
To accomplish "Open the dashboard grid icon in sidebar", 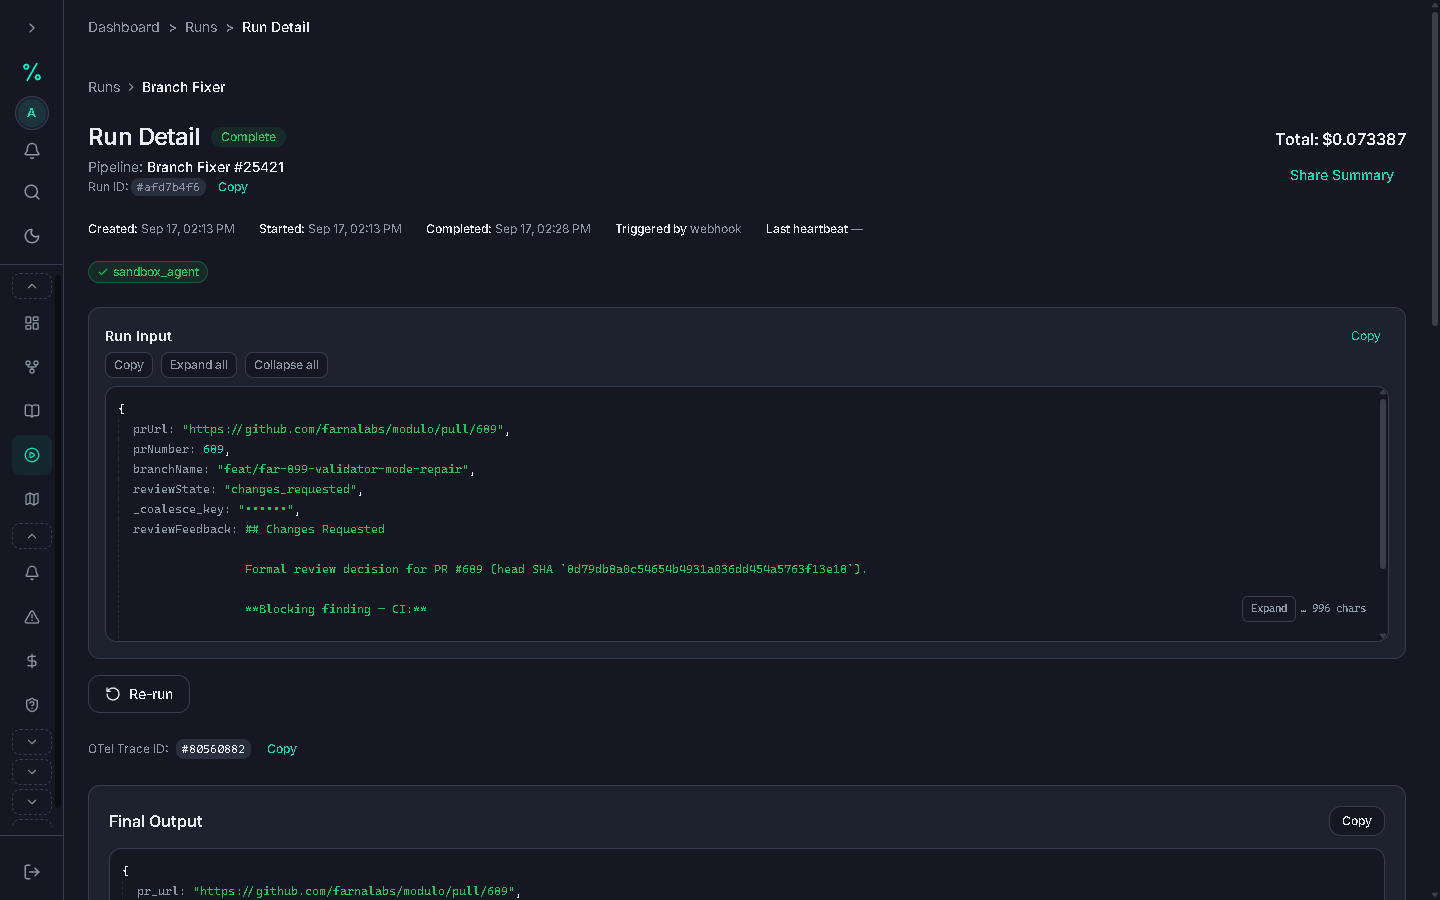I will pyautogui.click(x=32, y=323).
